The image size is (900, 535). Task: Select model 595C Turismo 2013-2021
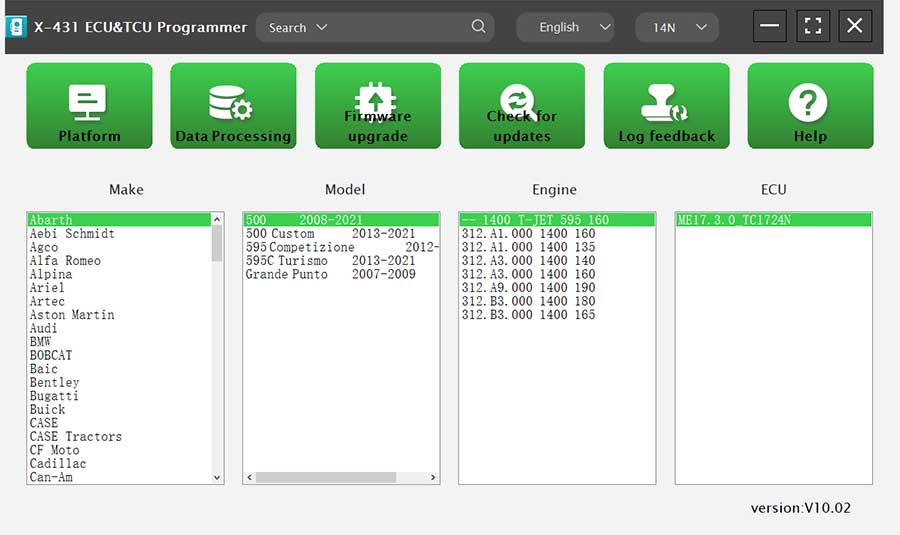click(342, 261)
